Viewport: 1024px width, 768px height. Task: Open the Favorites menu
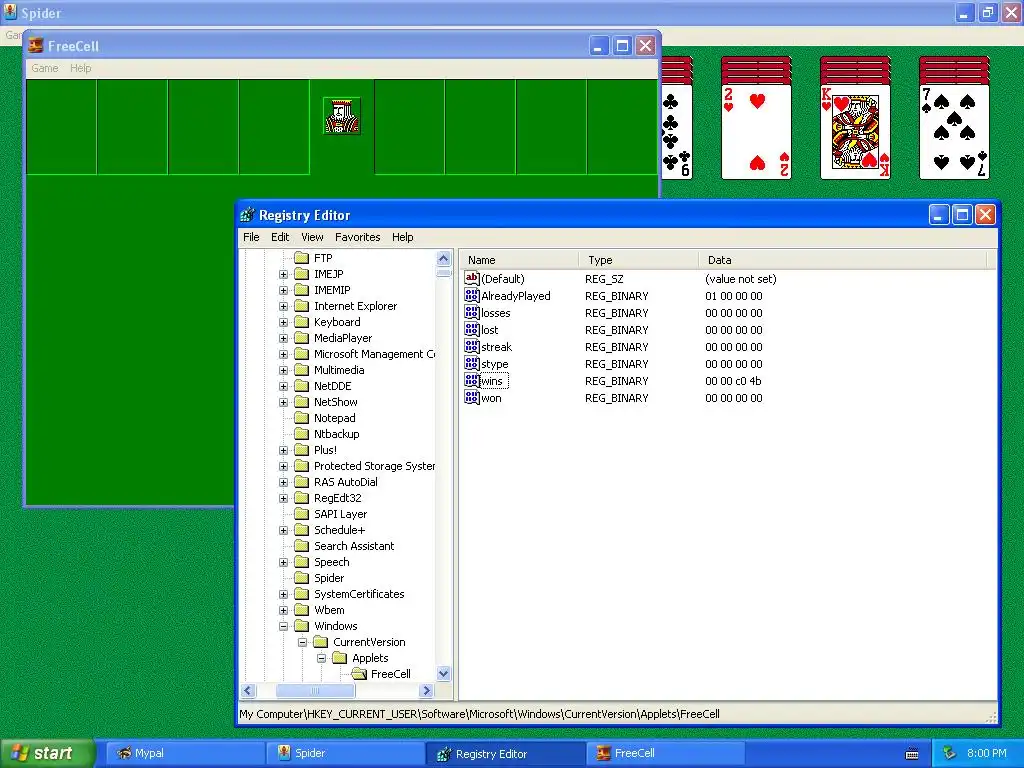click(357, 237)
